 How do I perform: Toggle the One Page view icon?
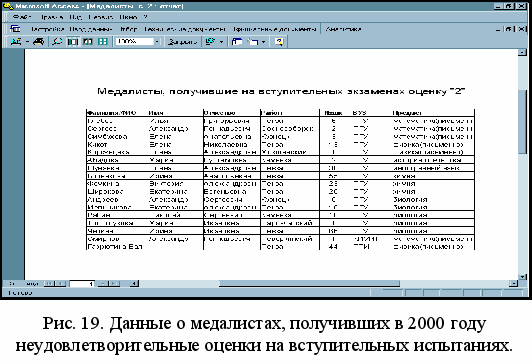(73, 41)
